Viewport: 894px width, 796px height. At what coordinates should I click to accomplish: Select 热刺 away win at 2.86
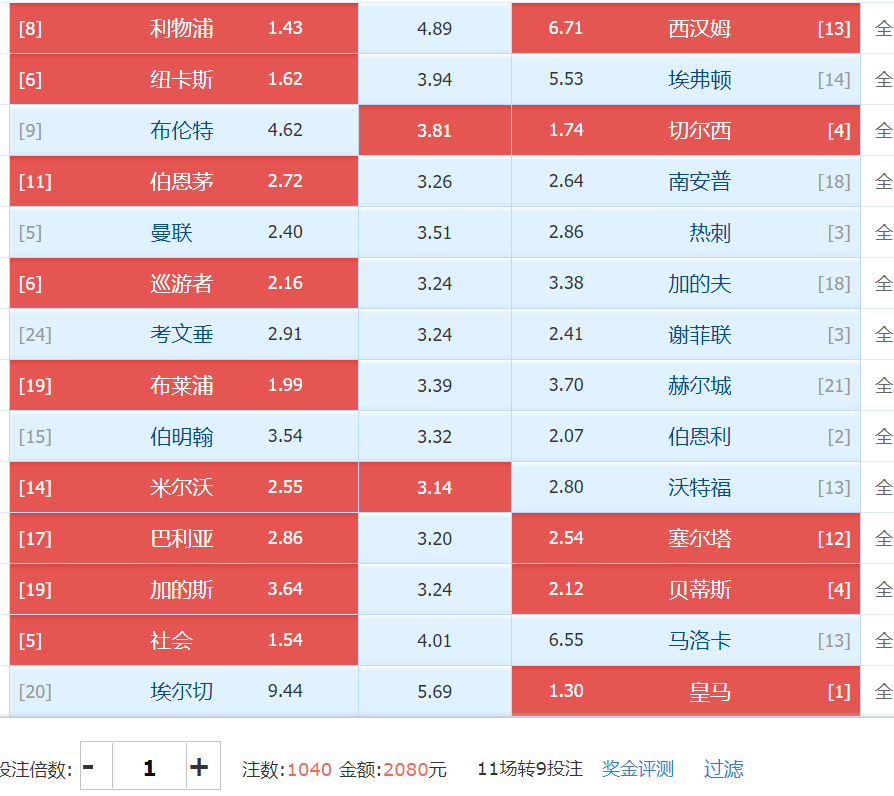tap(686, 232)
